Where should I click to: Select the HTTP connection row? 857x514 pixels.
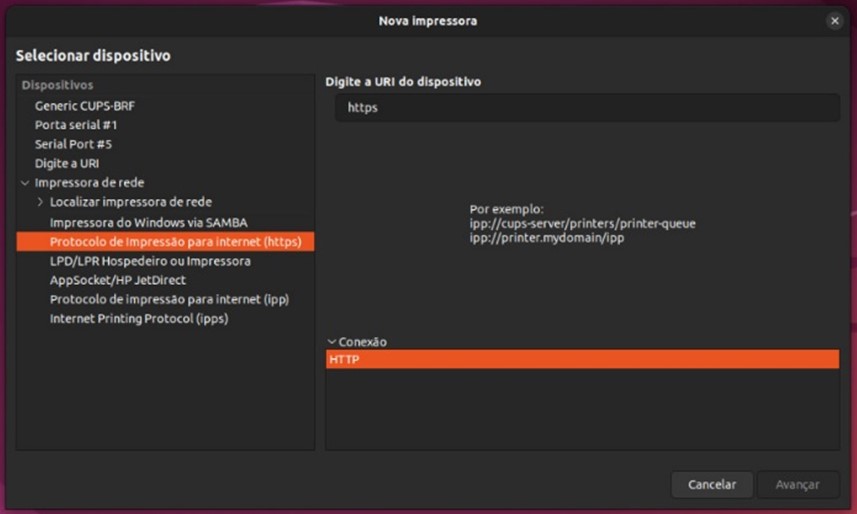[x=582, y=359]
